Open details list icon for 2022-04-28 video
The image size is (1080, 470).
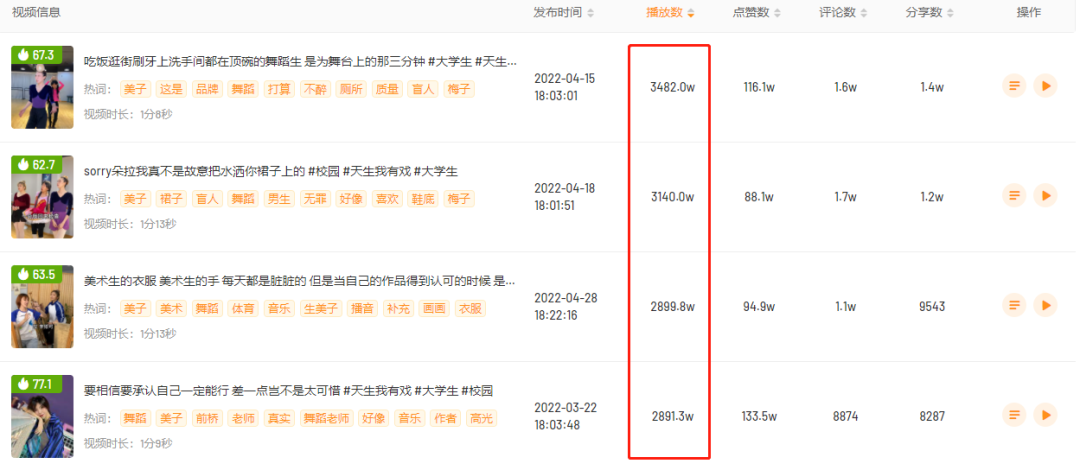coord(1015,305)
